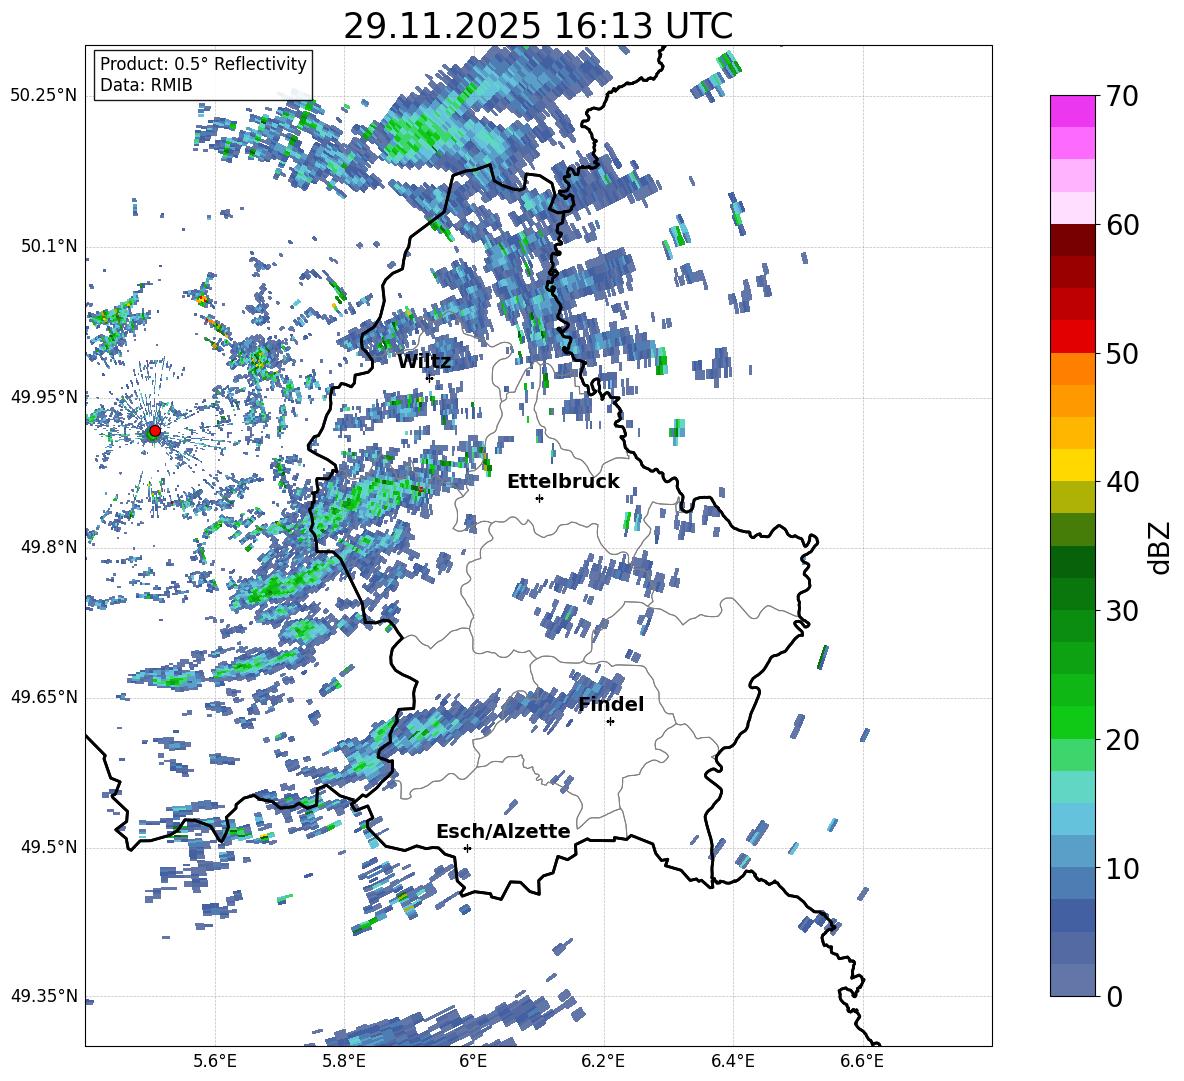
Task: Click the 49.65°N latitude label
Action: pos(44,697)
